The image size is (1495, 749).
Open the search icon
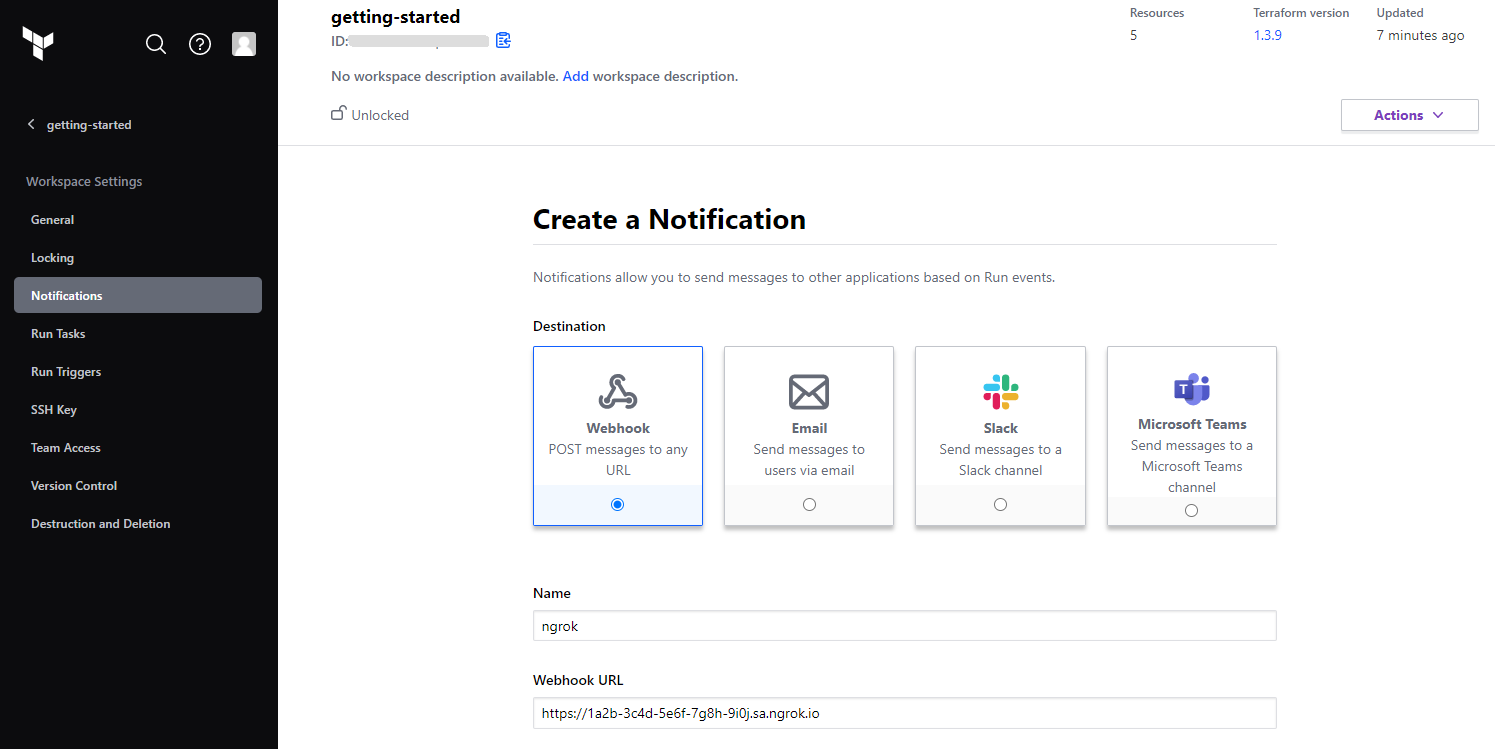pyautogui.click(x=156, y=44)
